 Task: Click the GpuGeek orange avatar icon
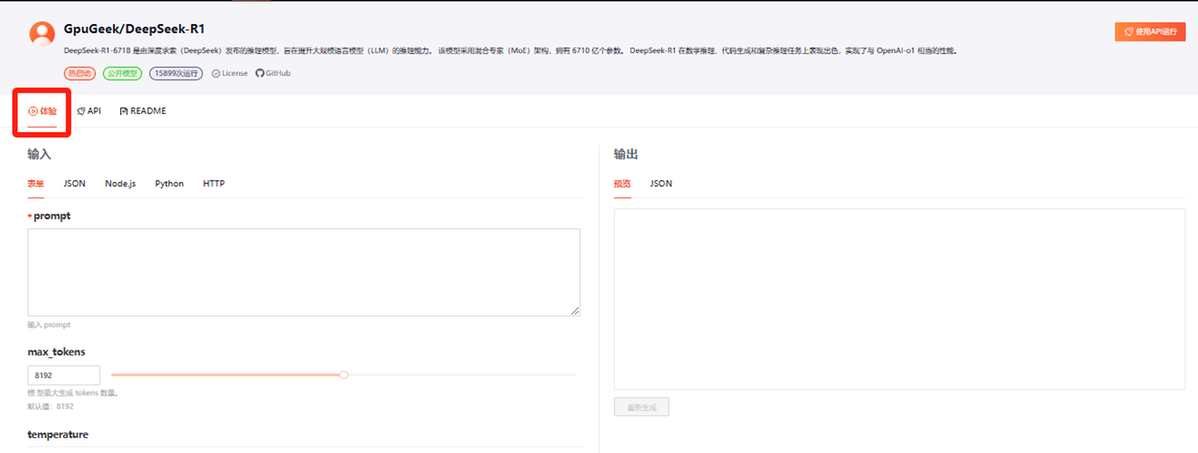pos(42,34)
